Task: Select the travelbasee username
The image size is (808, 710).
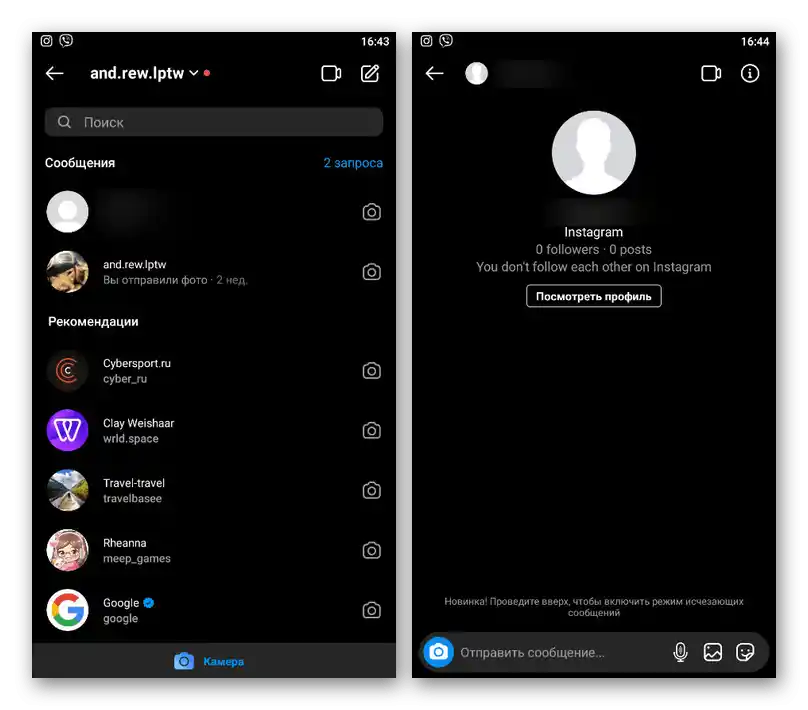Action: pyautogui.click(x=132, y=498)
